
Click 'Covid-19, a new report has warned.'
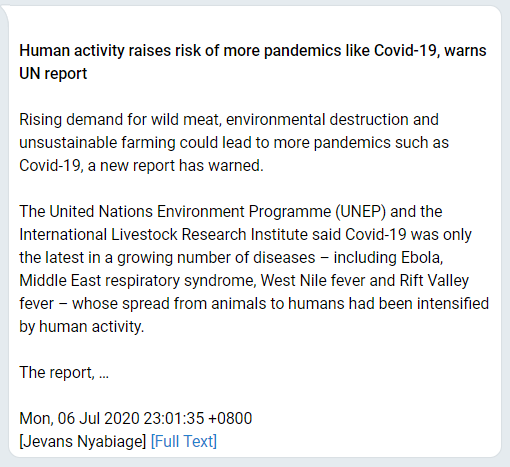(x=141, y=166)
